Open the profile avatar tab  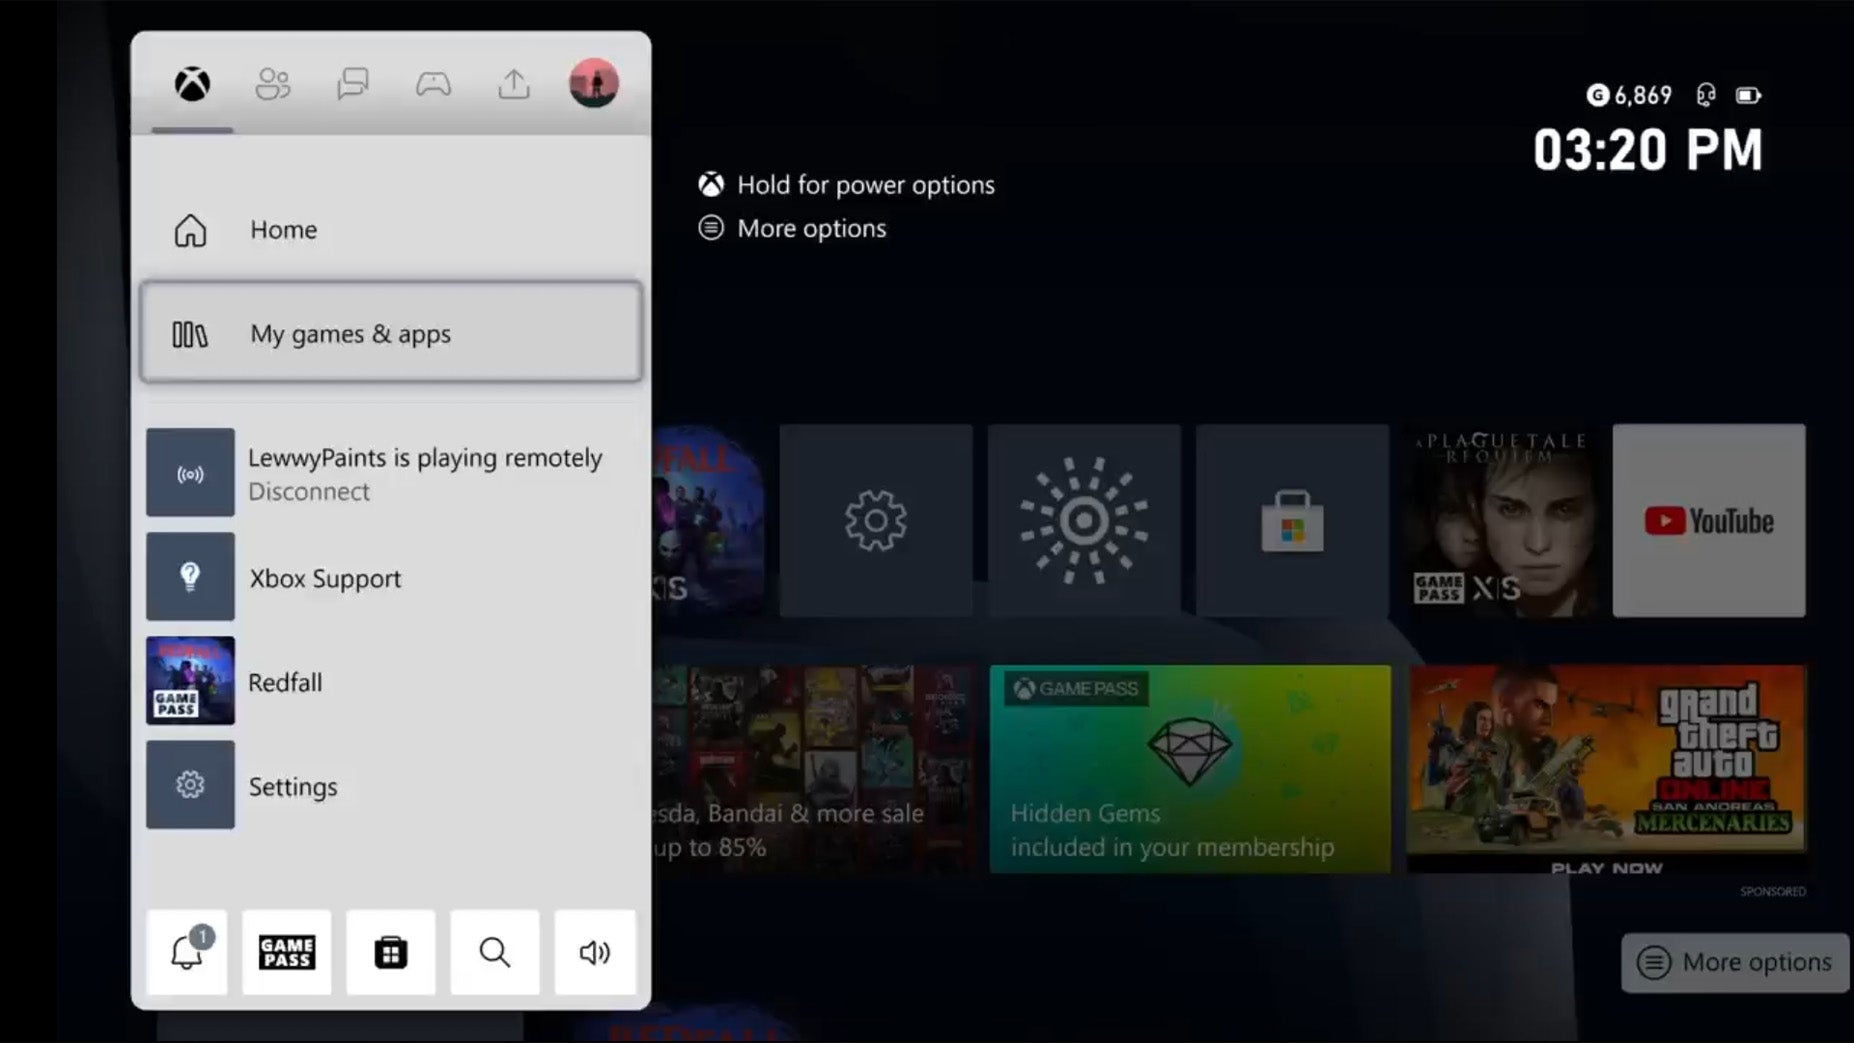[x=594, y=83]
